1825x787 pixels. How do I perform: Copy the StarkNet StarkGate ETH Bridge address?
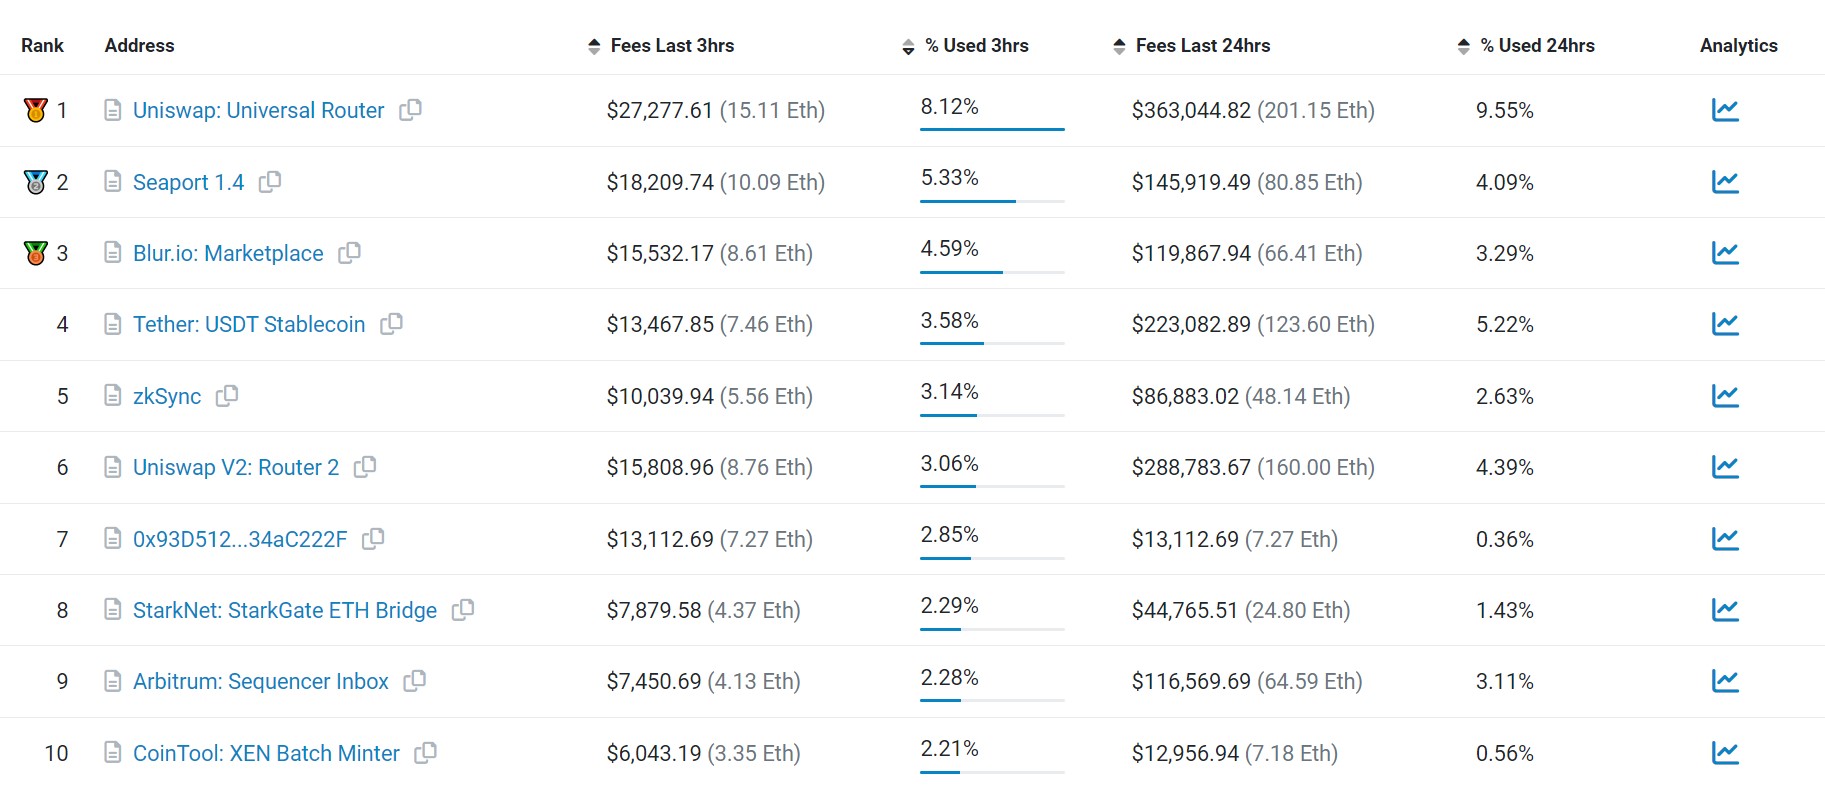pos(463,610)
